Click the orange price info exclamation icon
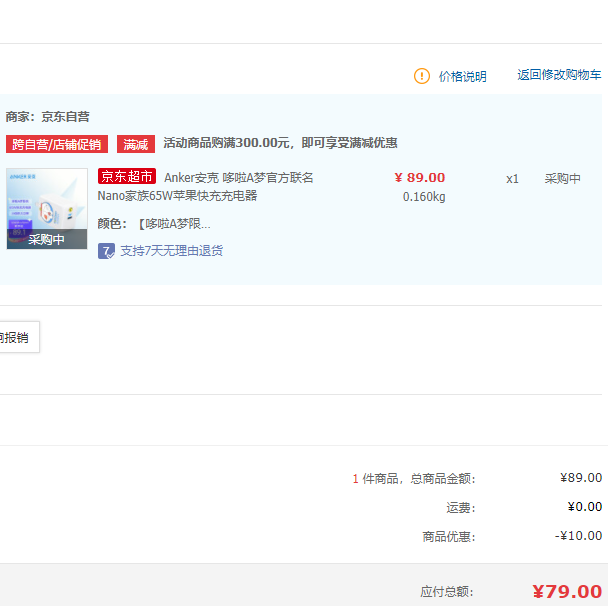Viewport: 608px width, 606px height. point(421,76)
